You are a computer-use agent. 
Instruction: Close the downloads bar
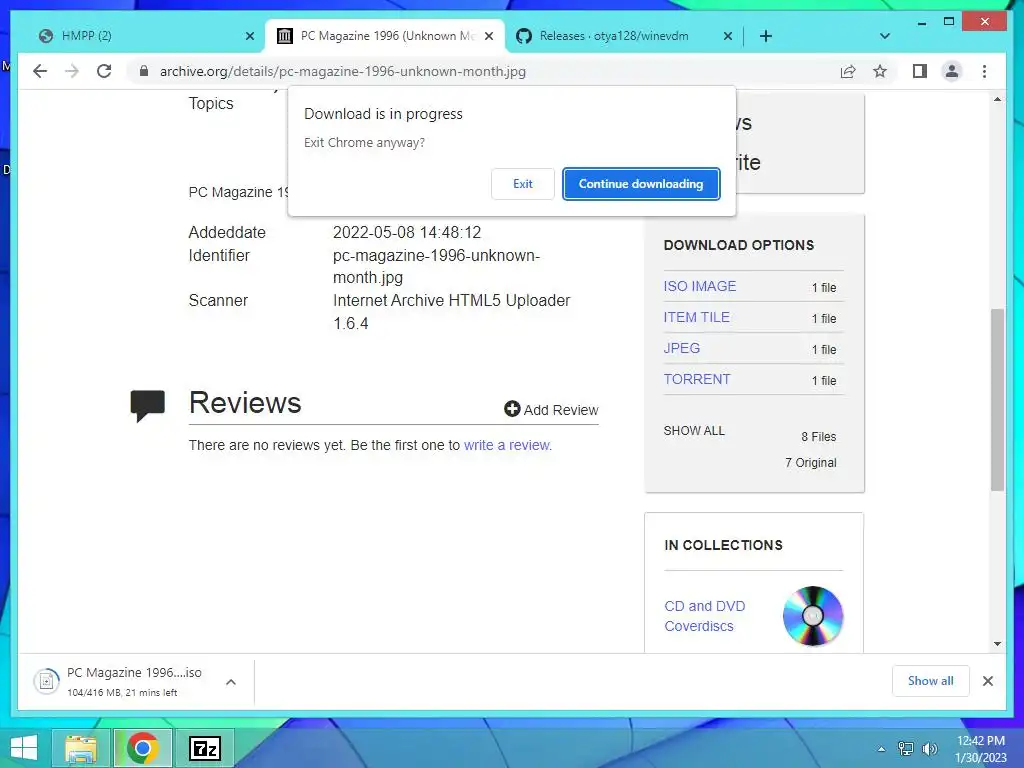pyautogui.click(x=987, y=681)
